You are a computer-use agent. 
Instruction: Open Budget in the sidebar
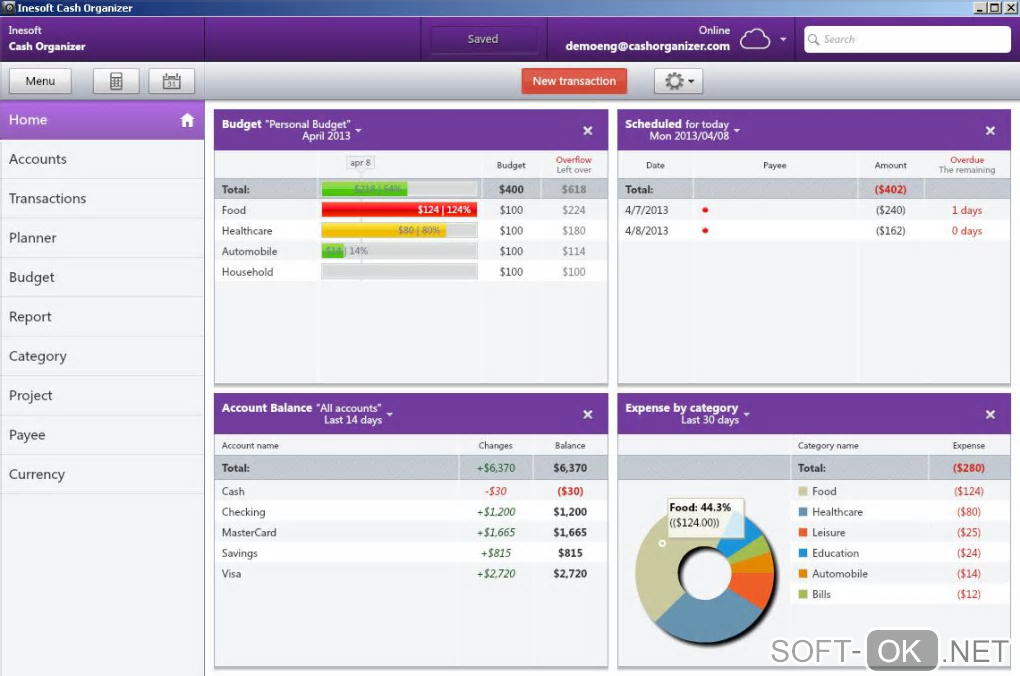coord(102,277)
